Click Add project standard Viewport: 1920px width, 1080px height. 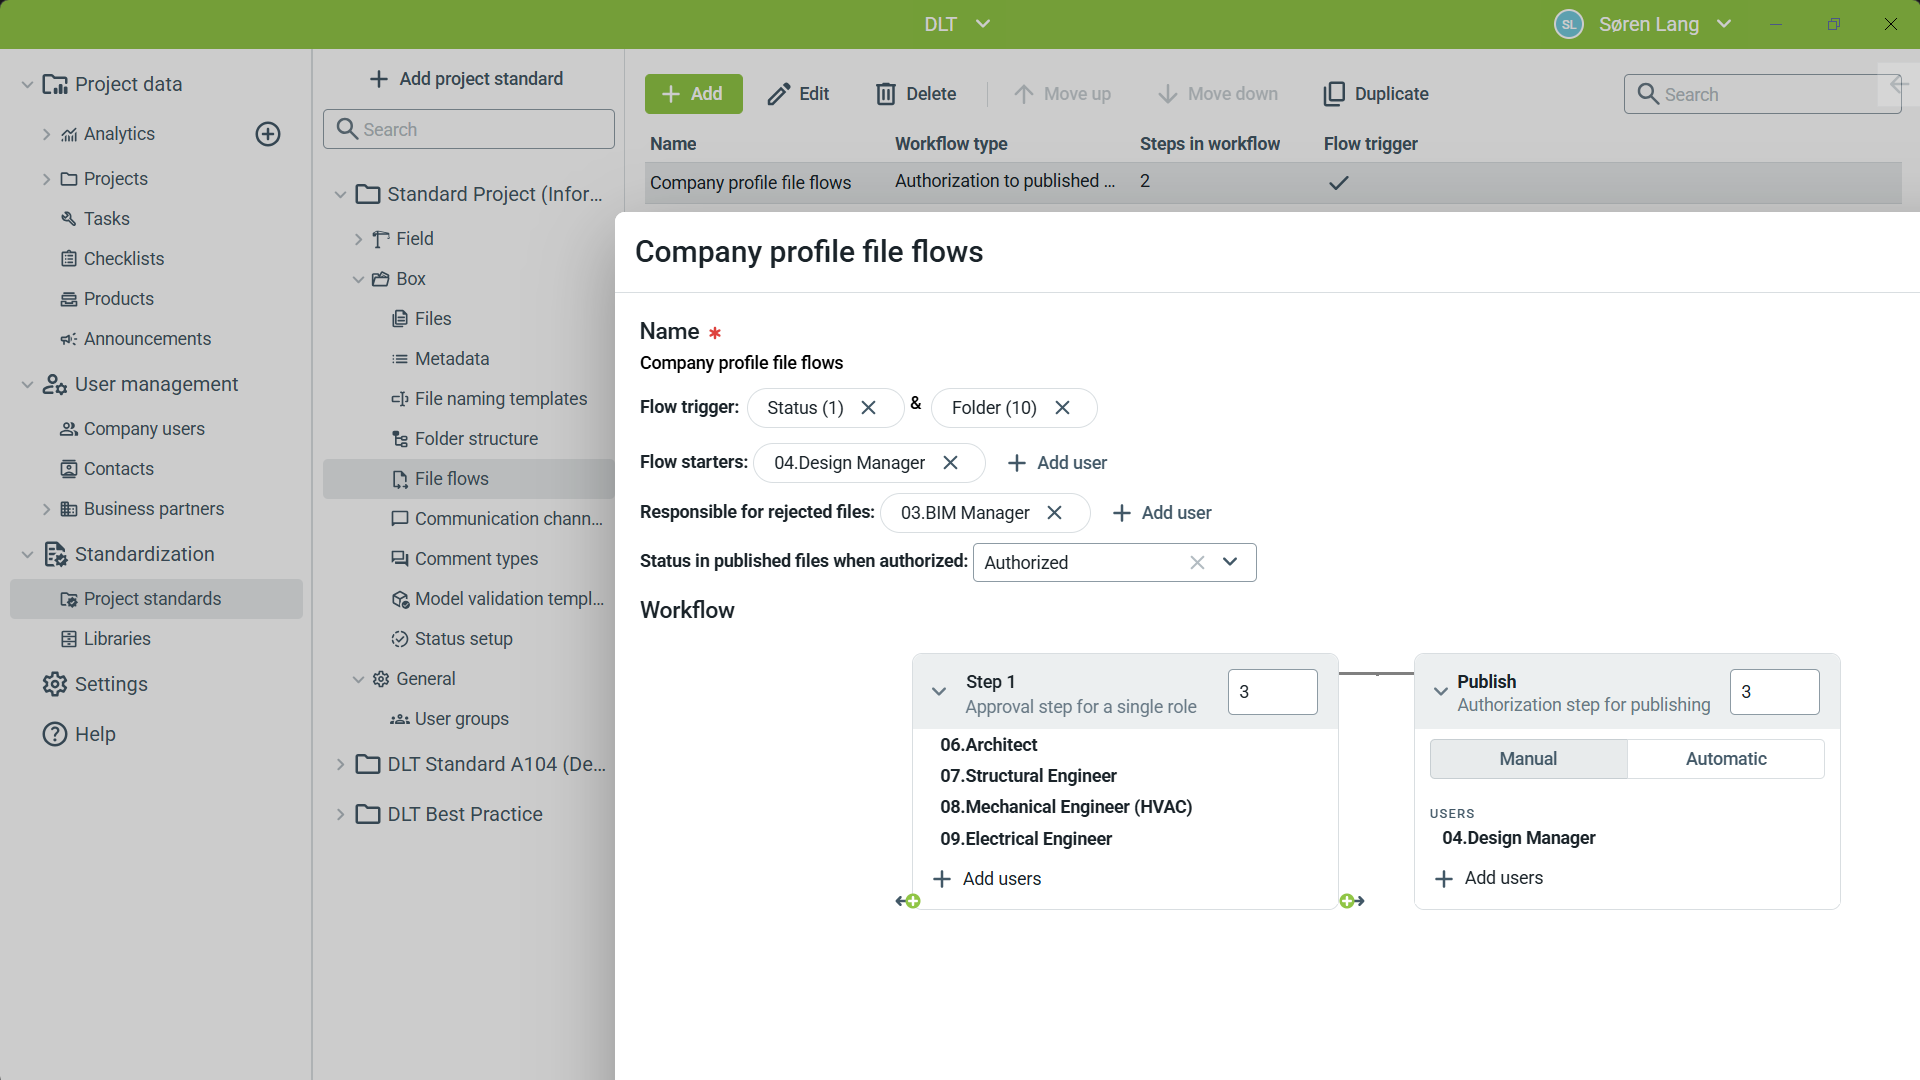pos(466,79)
